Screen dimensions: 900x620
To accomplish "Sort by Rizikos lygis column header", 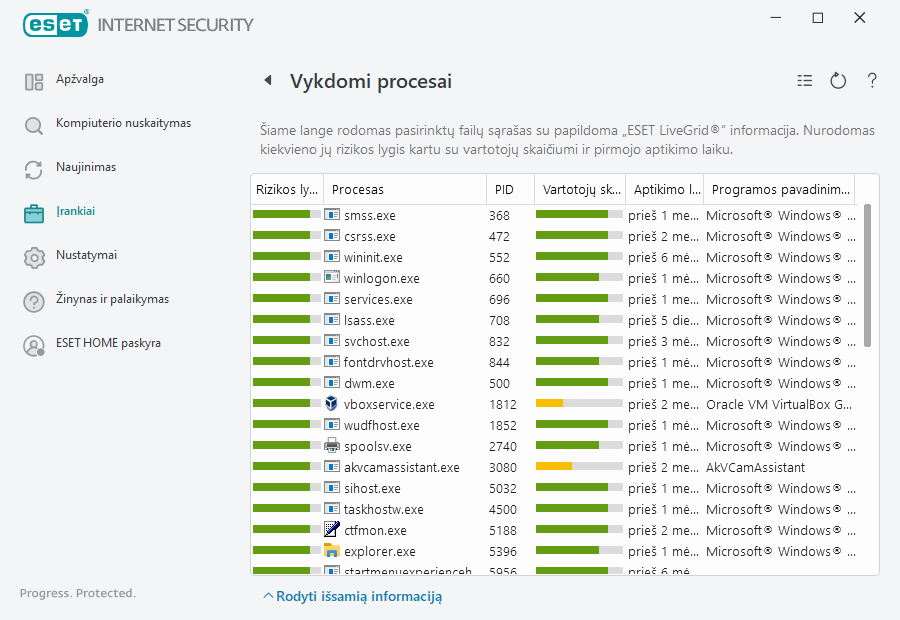I will point(287,189).
